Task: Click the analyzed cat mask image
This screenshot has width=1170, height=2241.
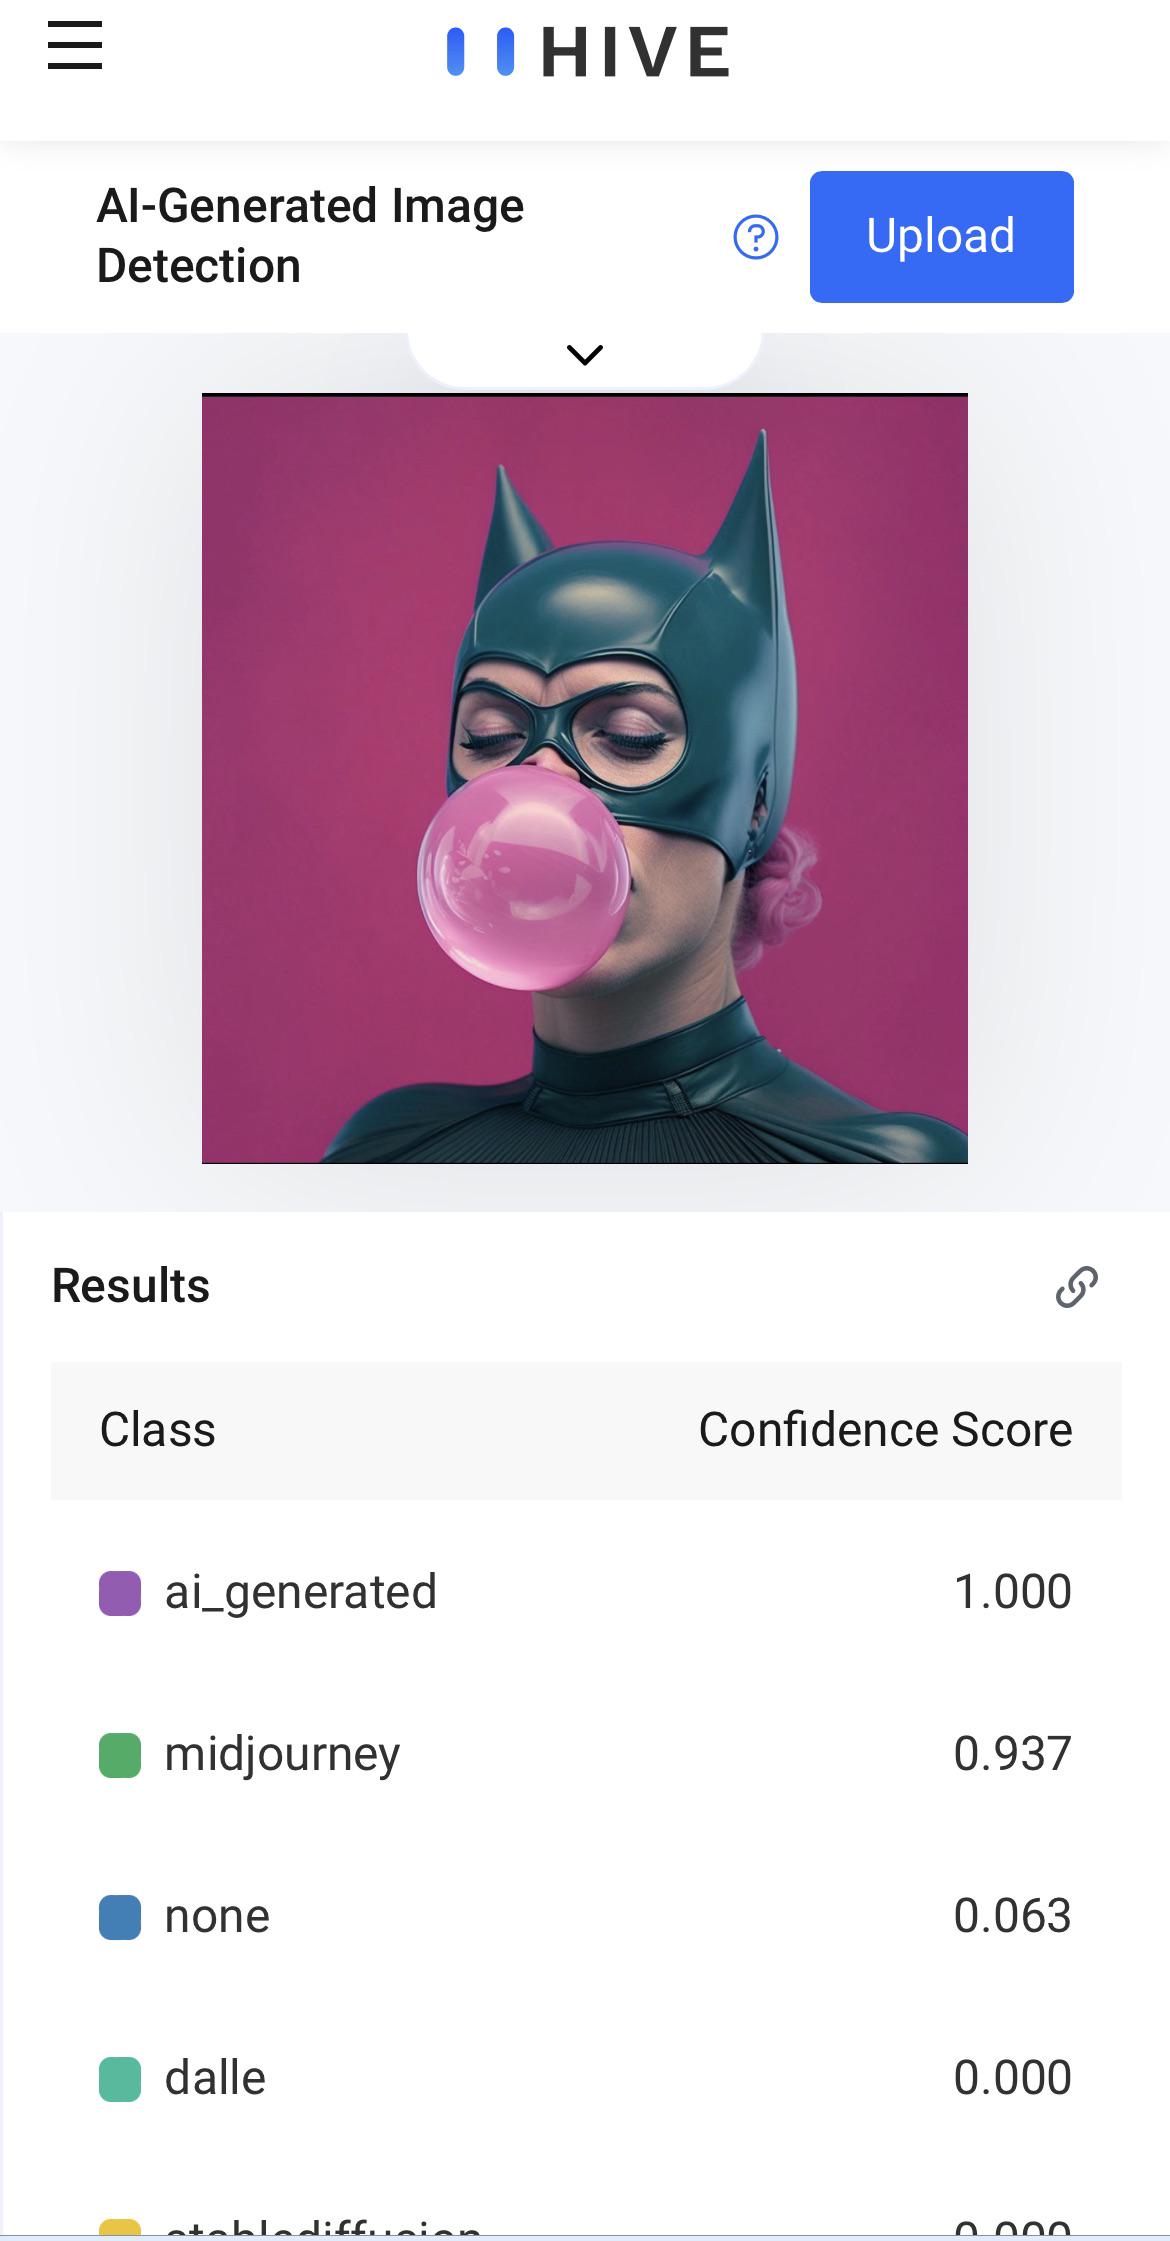Action: pyautogui.click(x=585, y=779)
